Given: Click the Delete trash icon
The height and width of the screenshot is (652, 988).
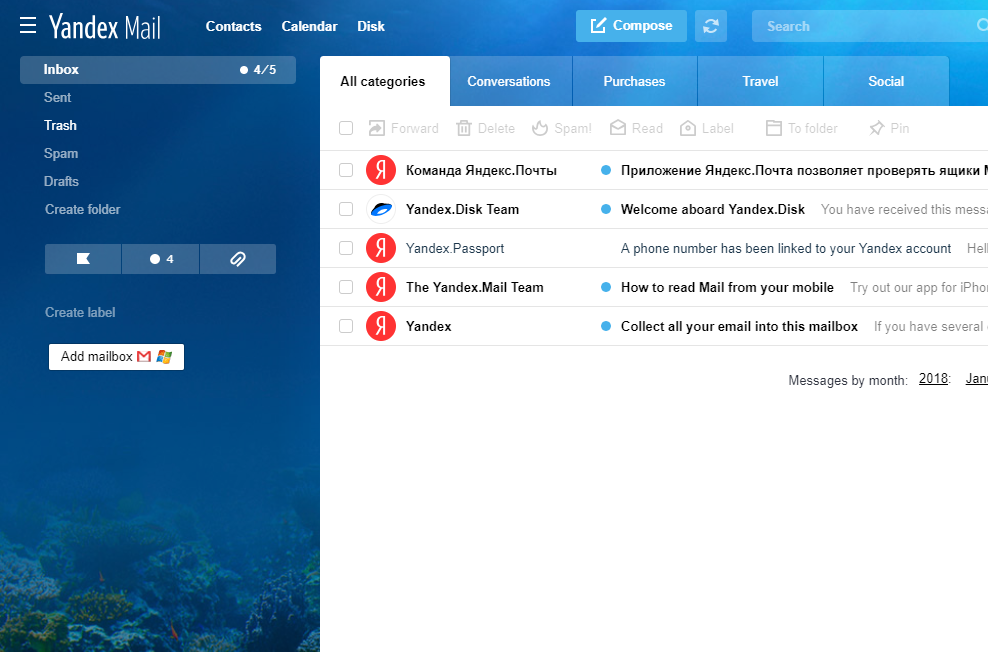Looking at the screenshot, I should click(x=464, y=129).
